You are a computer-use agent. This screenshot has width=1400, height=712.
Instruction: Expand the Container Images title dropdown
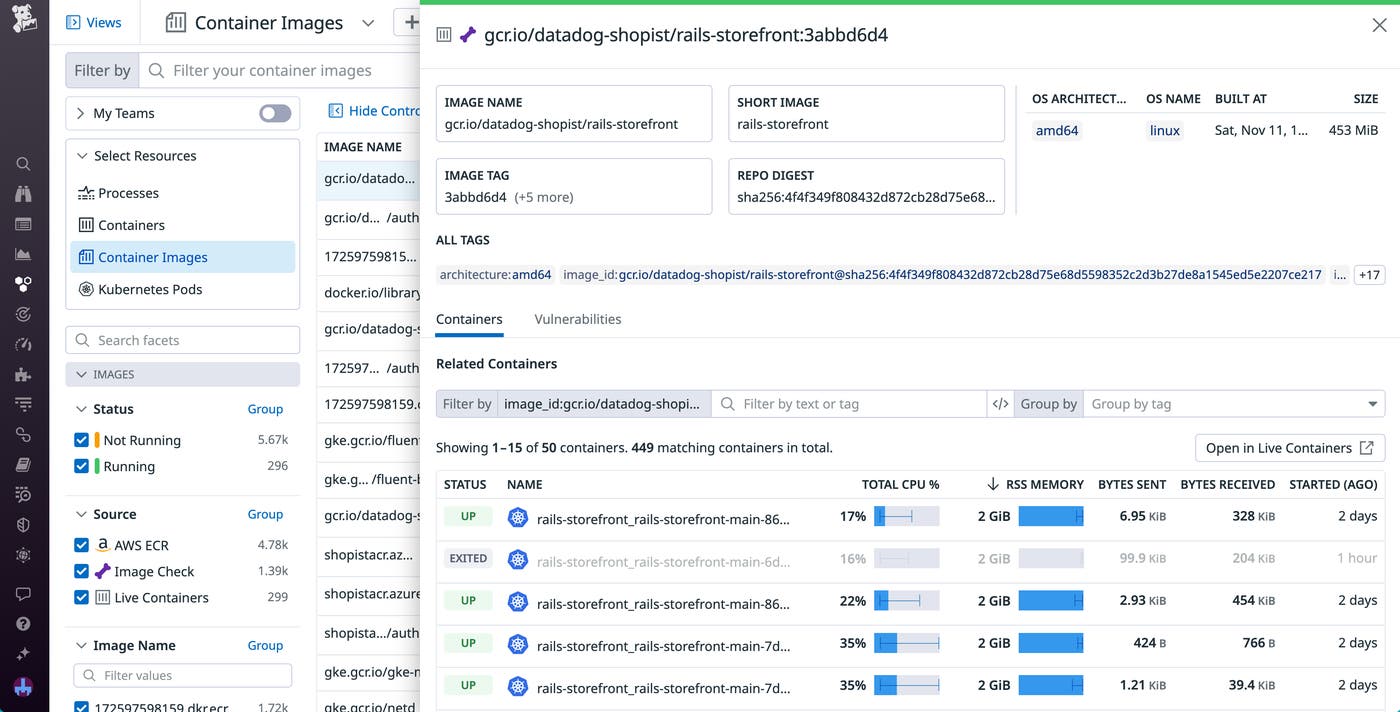coord(367,23)
